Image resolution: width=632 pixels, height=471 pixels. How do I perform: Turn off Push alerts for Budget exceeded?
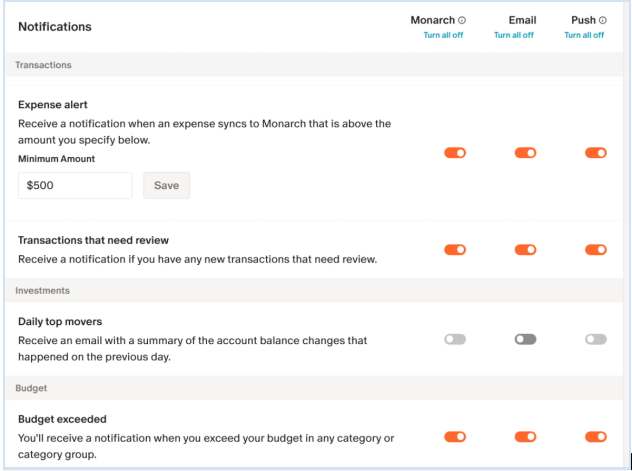tap(596, 436)
